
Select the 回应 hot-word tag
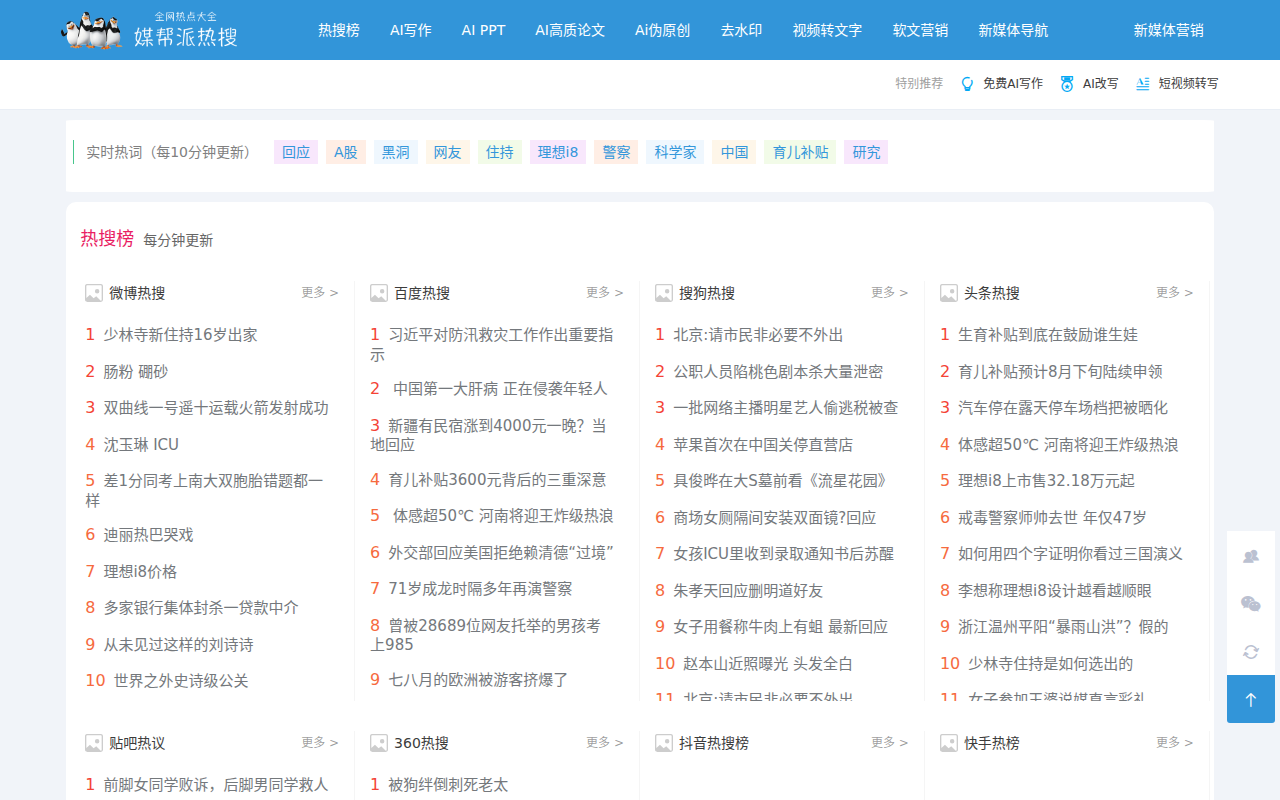[296, 152]
